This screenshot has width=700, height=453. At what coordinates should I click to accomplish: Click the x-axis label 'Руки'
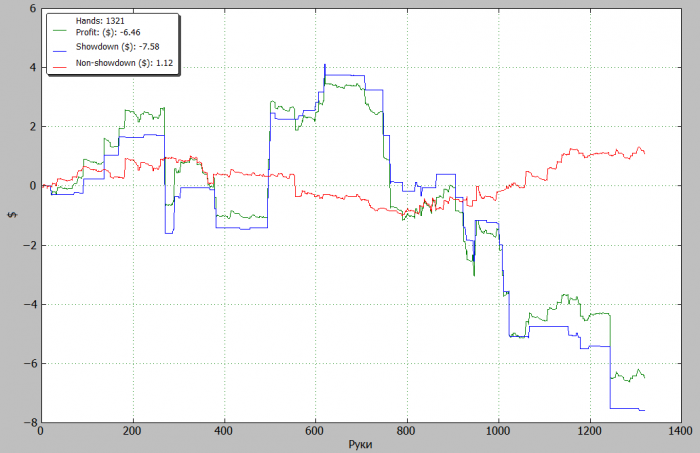click(360, 445)
